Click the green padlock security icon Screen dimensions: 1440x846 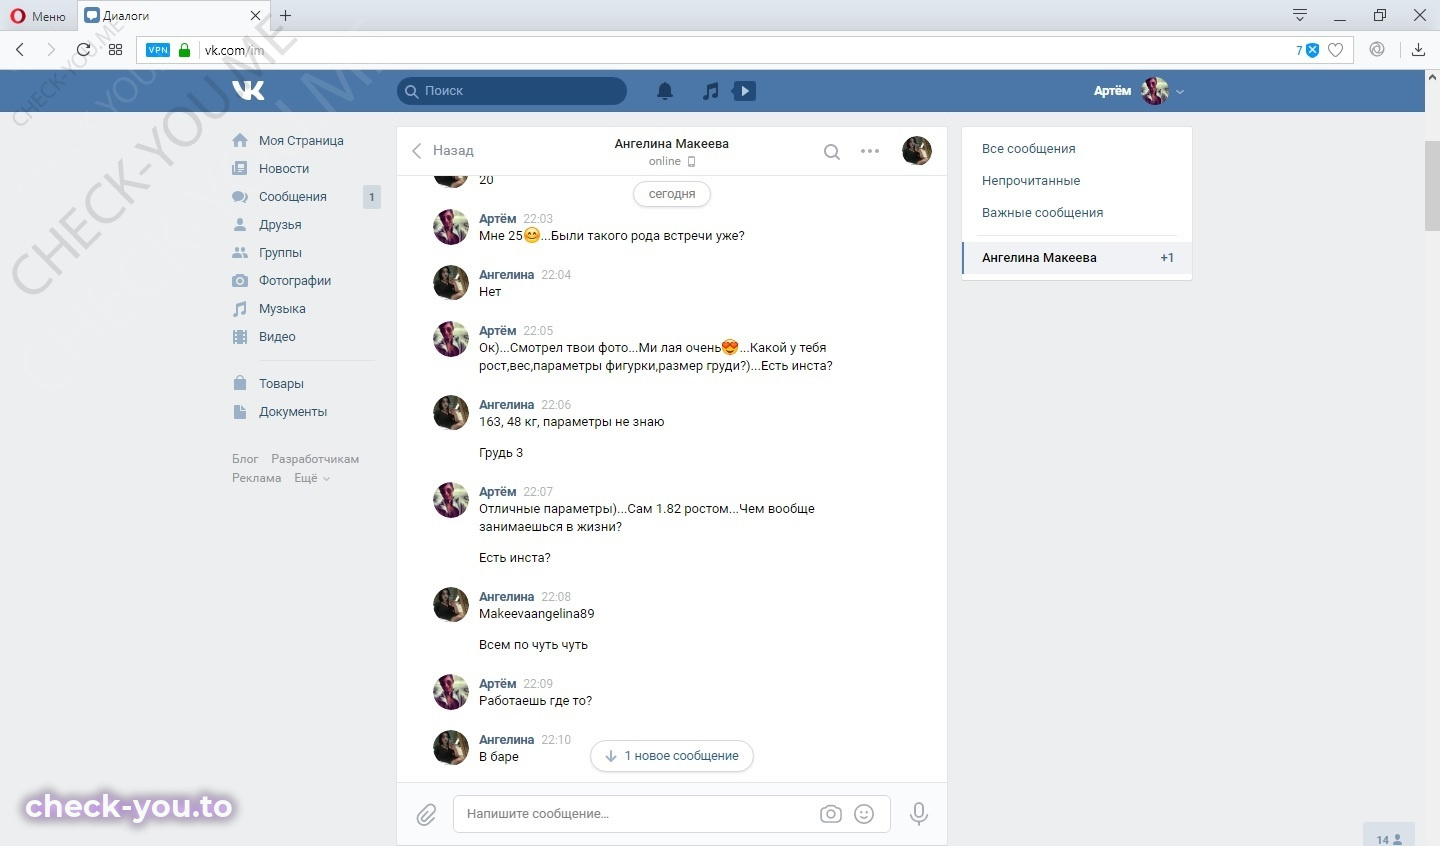pos(184,50)
